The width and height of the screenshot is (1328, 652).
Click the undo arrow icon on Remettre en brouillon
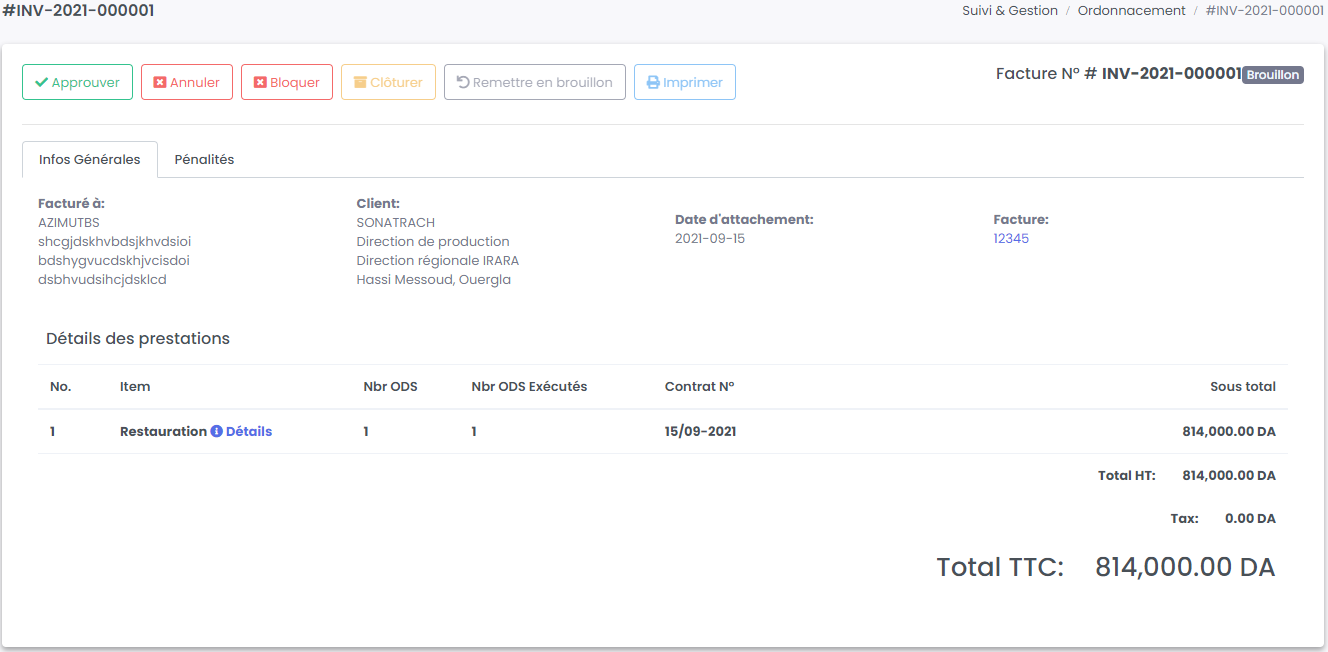point(463,83)
